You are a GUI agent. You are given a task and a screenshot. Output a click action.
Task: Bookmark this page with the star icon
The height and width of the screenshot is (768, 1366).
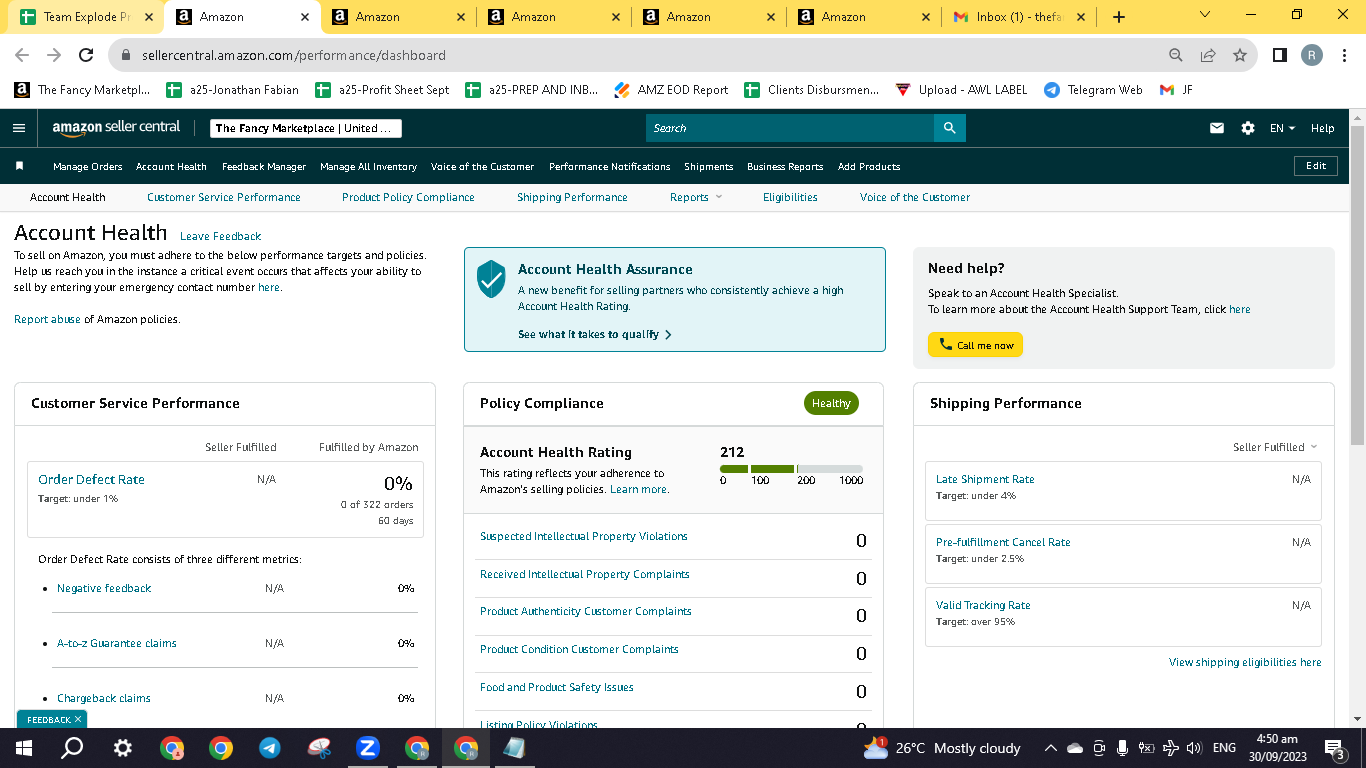[x=1240, y=55]
